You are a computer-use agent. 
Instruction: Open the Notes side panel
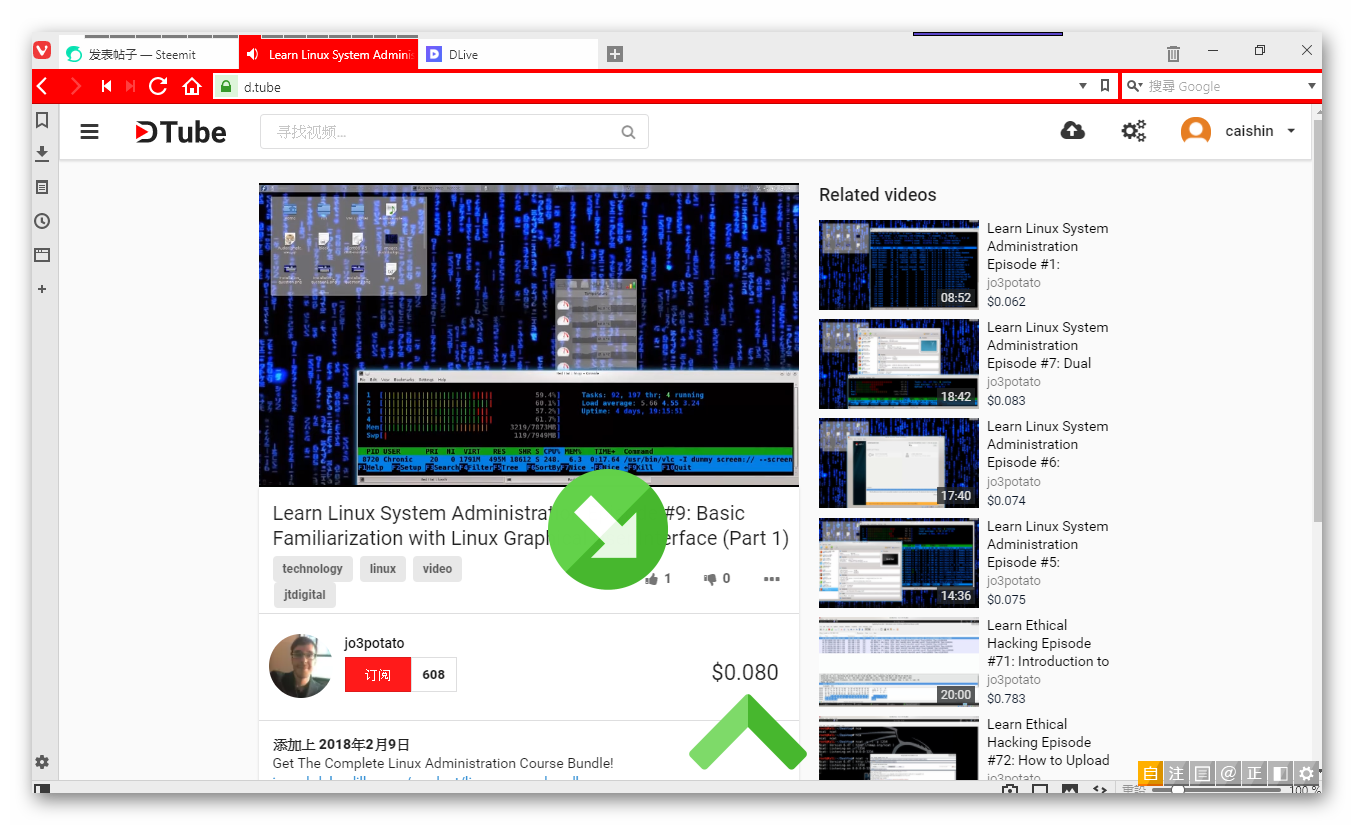point(42,187)
